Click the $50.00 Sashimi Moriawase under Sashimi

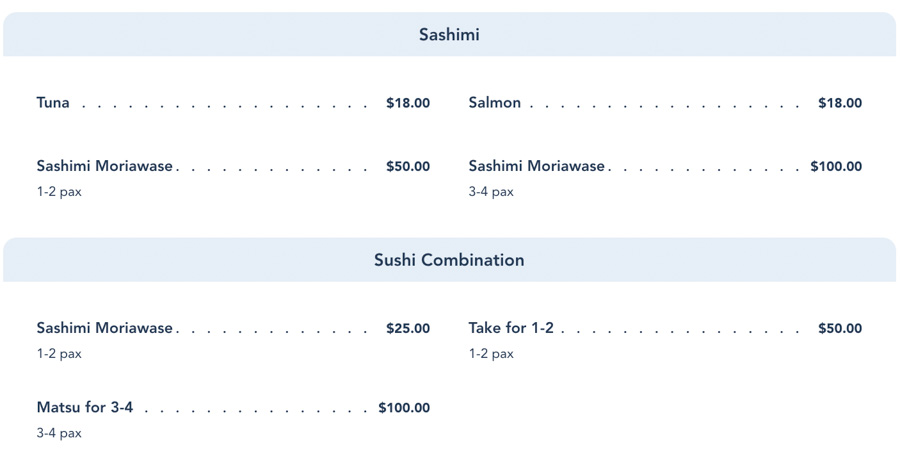105,167
